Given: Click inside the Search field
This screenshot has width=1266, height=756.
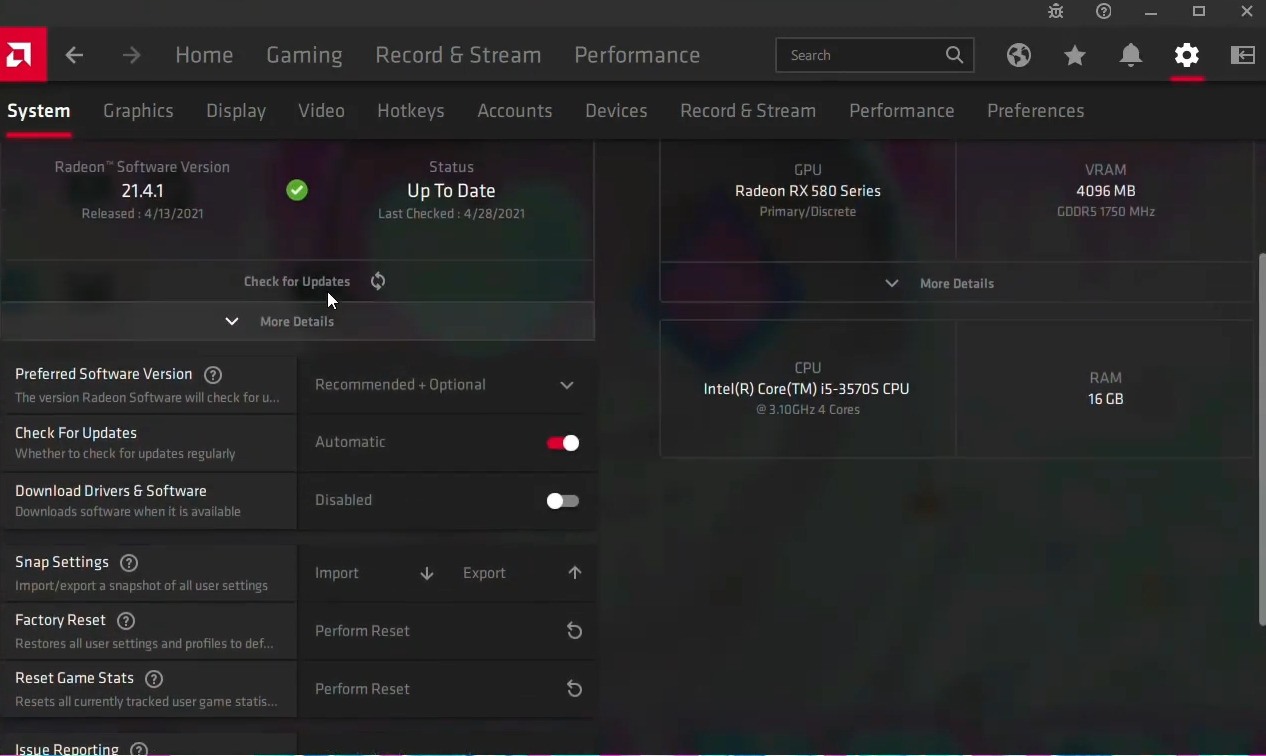Looking at the screenshot, I should pos(860,55).
